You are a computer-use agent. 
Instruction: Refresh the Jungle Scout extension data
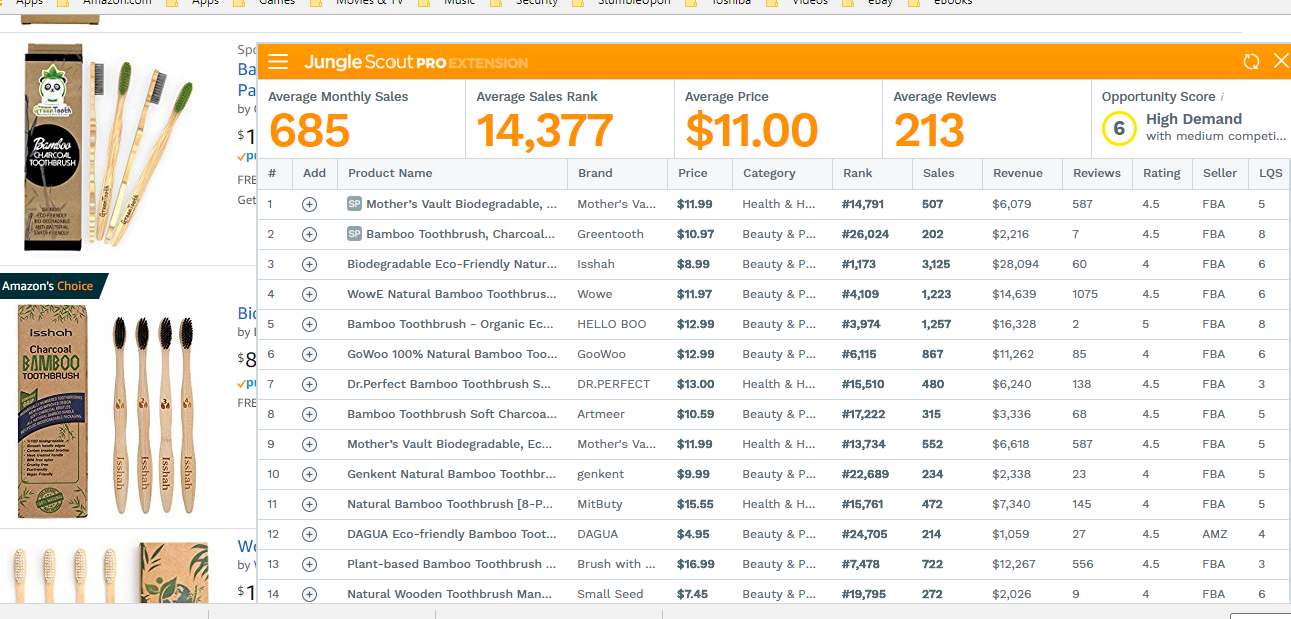click(x=1251, y=62)
